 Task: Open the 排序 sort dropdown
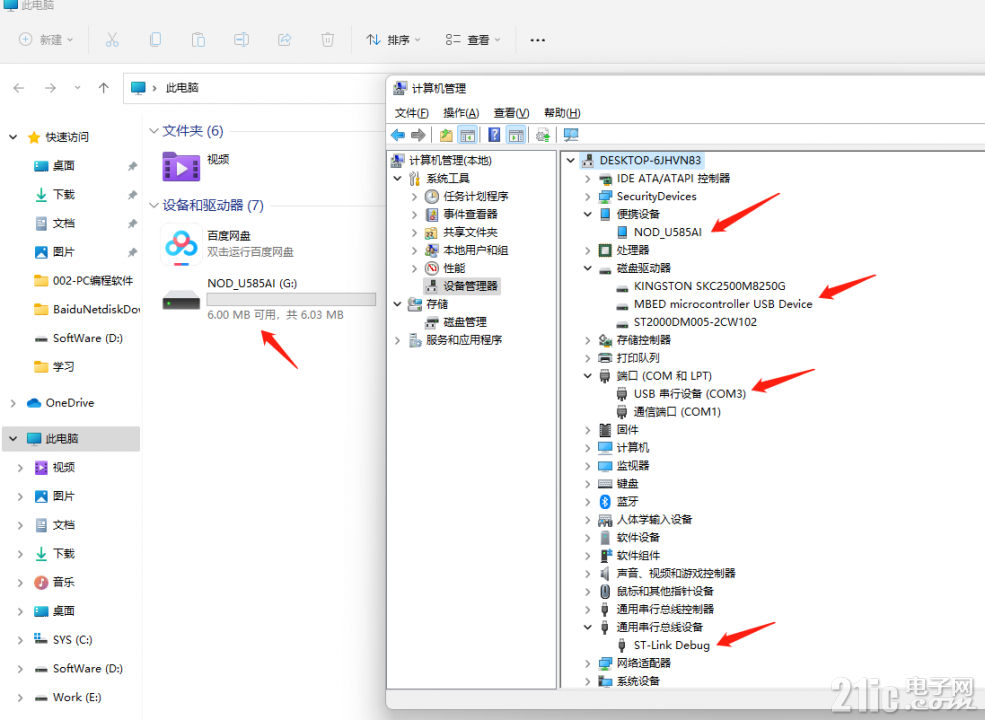[x=393, y=40]
